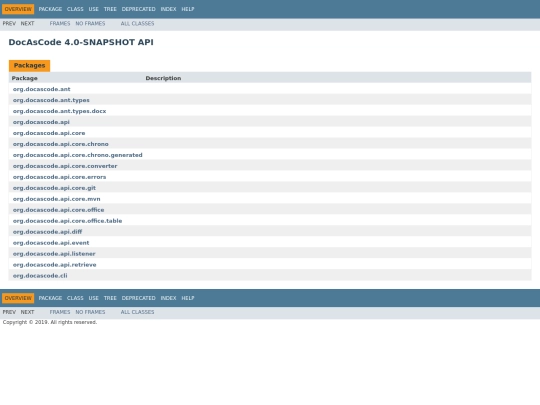
Task: Go to Tree in the bottom navigation bar
Action: [x=110, y=298]
